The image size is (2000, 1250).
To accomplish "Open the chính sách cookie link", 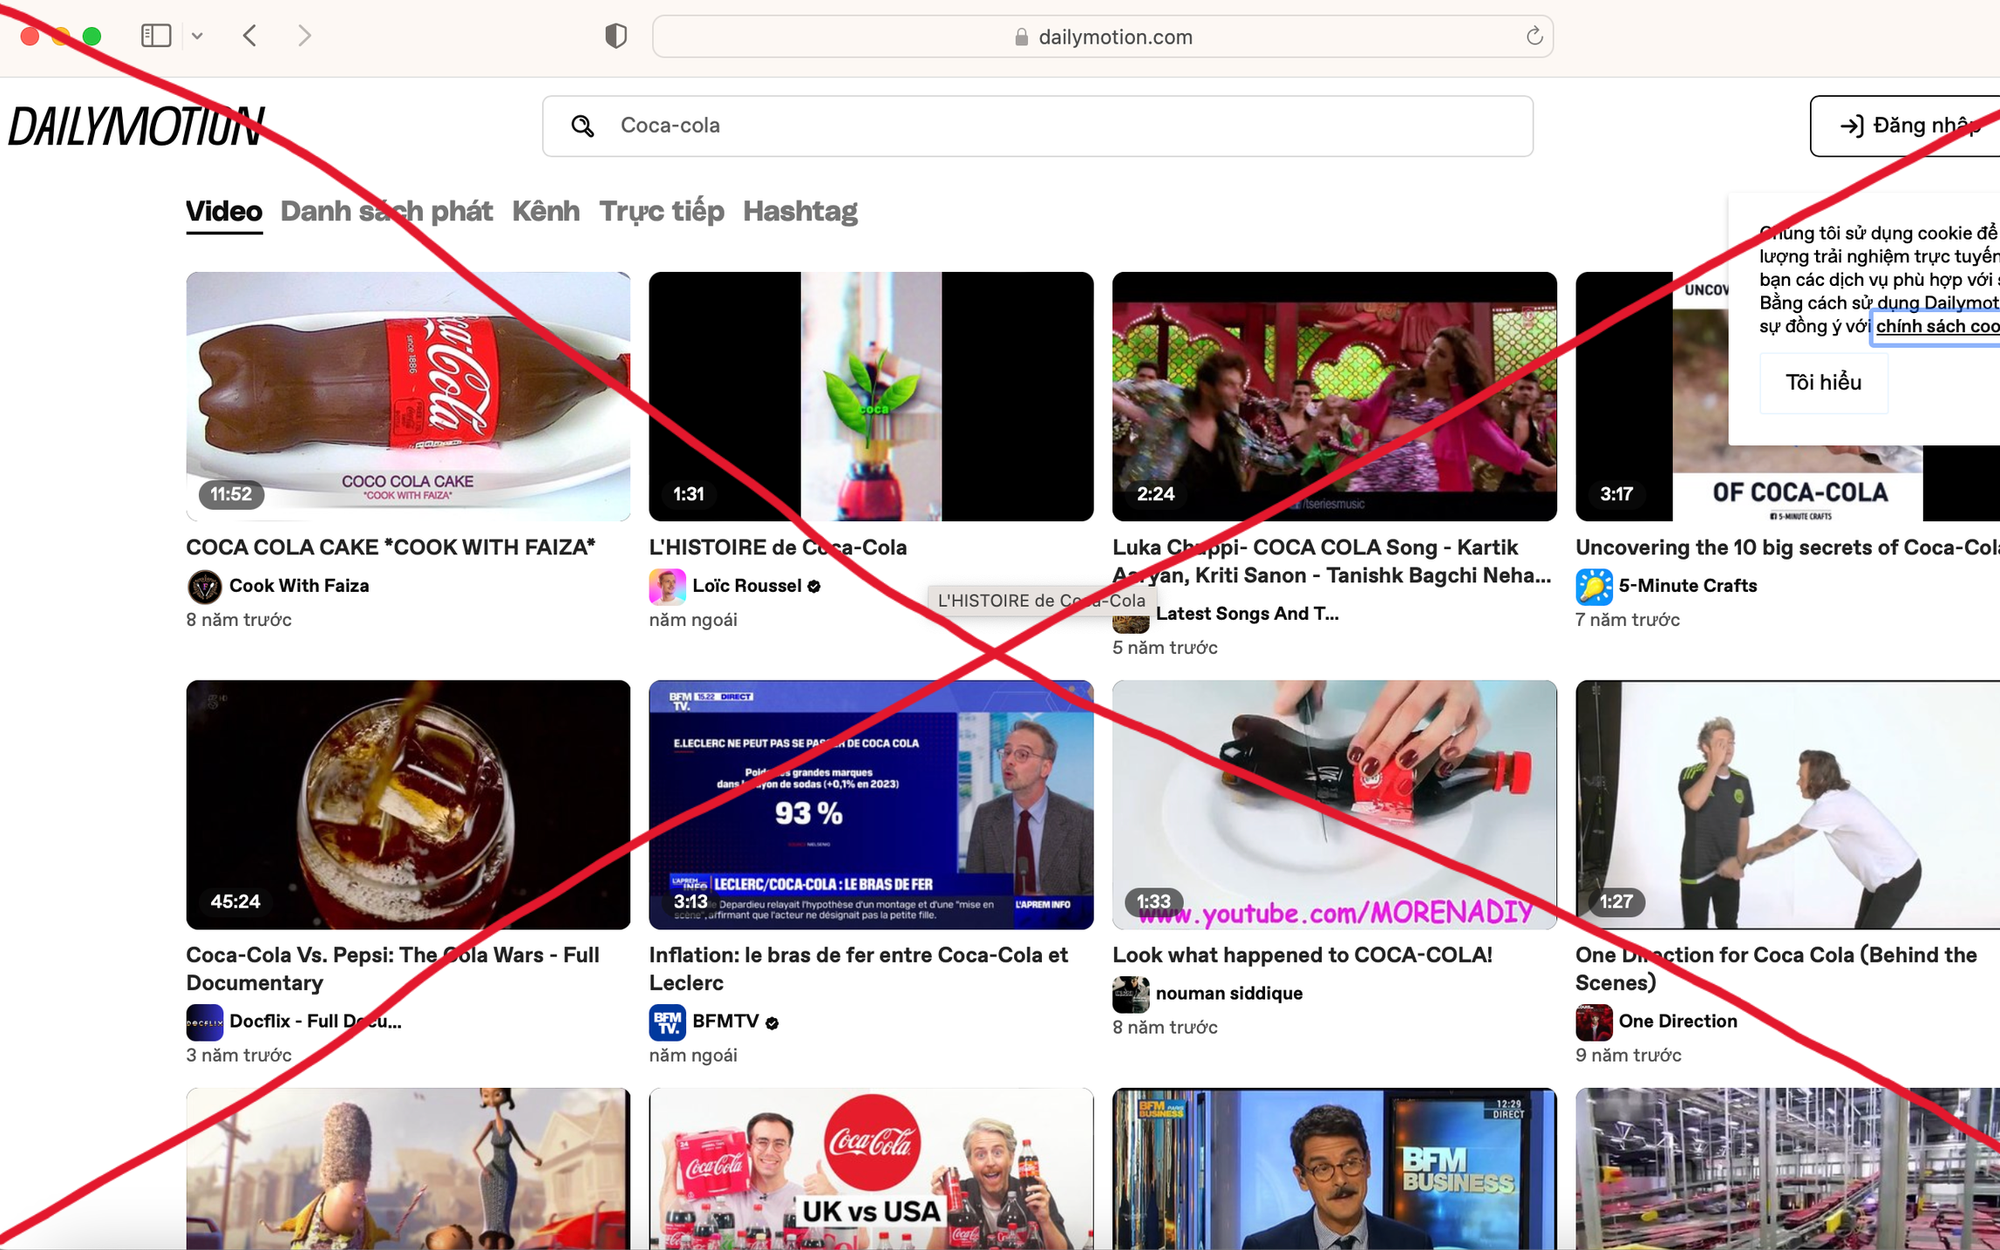I will click(1937, 326).
